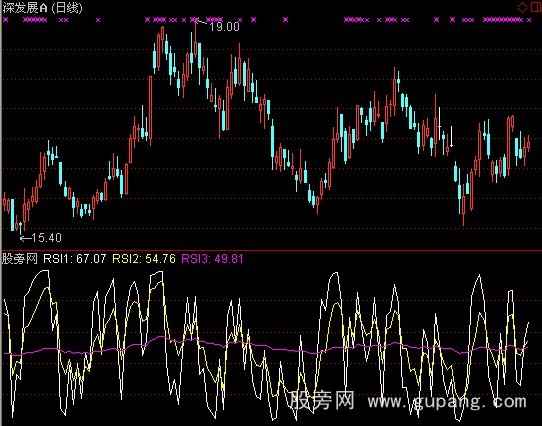Image resolution: width=542 pixels, height=426 pixels.
Task: Click the 15.40 low price label
Action: (x=47, y=238)
